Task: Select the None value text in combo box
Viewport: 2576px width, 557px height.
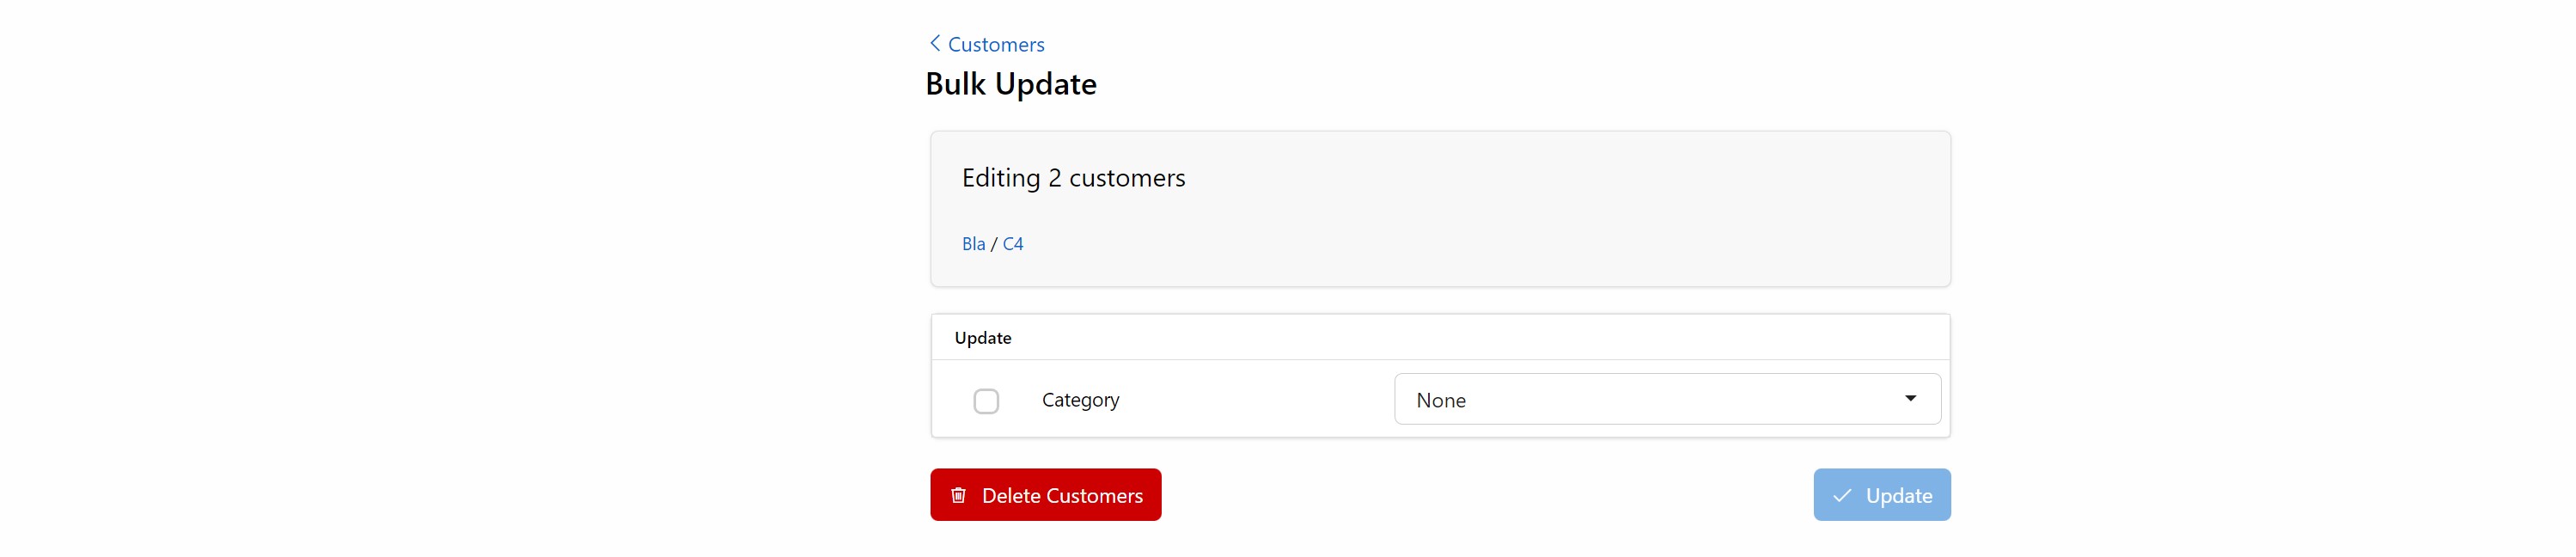Action: click(1441, 400)
